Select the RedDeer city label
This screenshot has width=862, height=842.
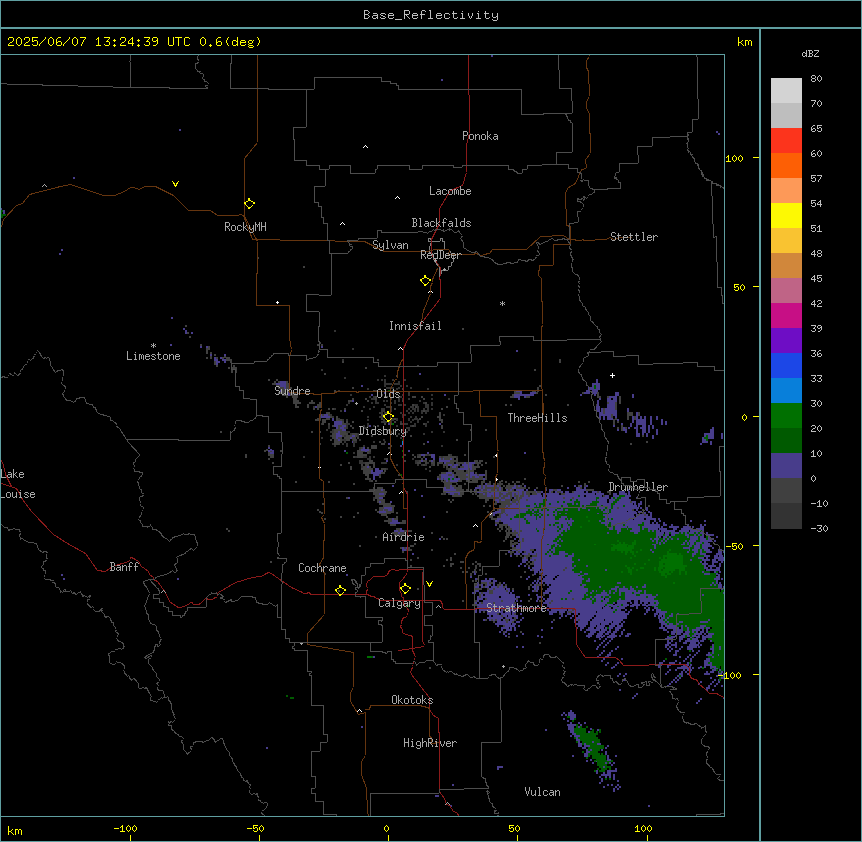(440, 255)
